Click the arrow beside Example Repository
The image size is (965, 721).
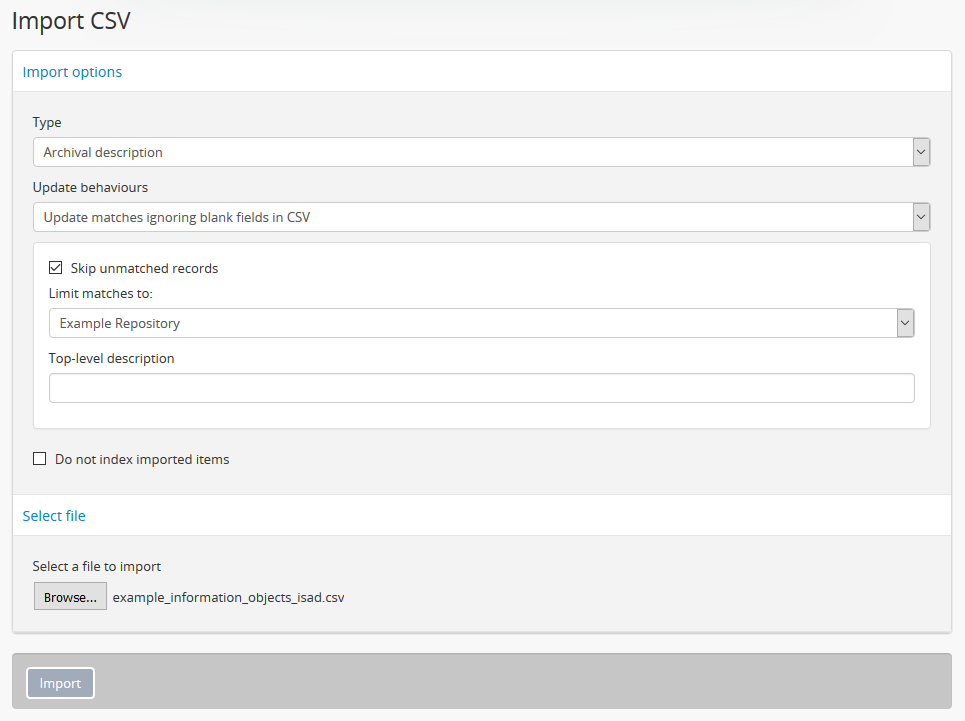(905, 323)
